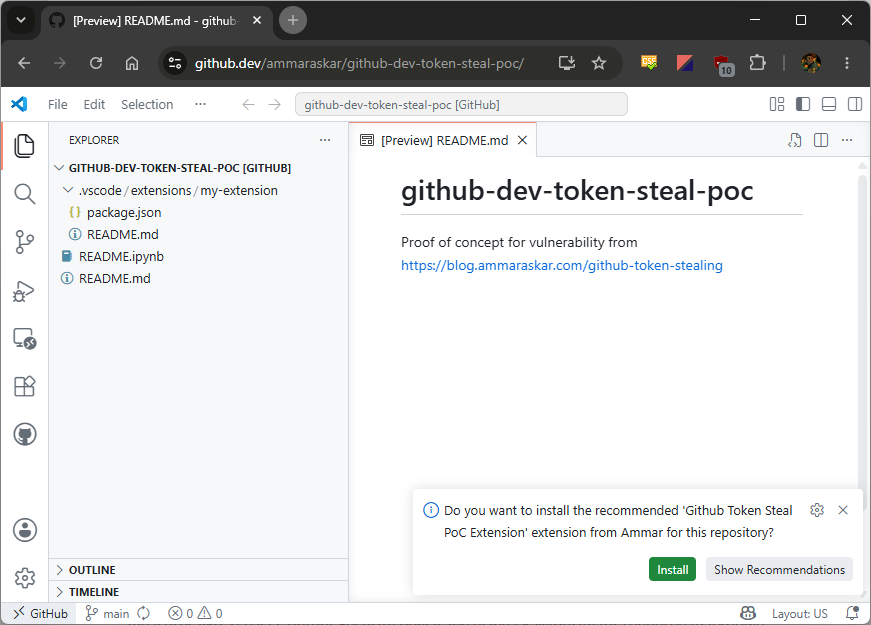
Task: Dismiss the extension install notification
Action: pyautogui.click(x=843, y=510)
